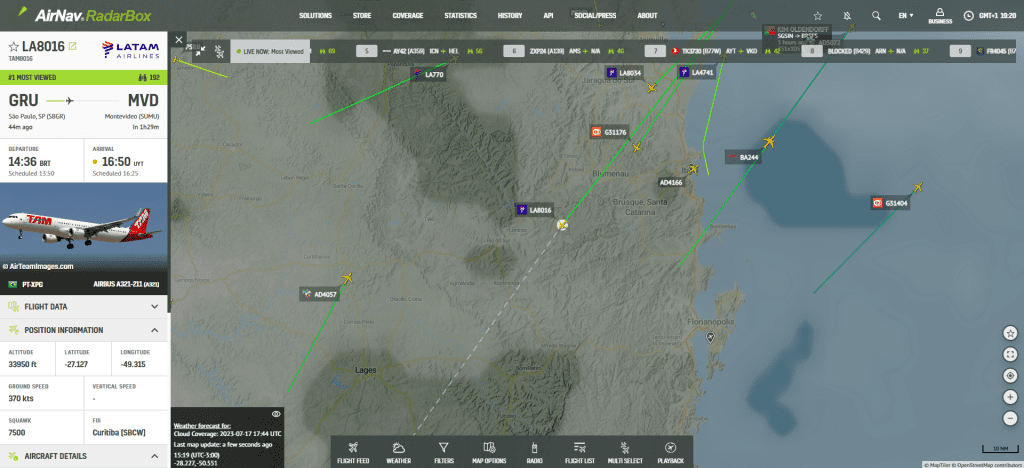Click the search magnifier icon
Viewport: 1024px width, 468px height.
point(876,16)
